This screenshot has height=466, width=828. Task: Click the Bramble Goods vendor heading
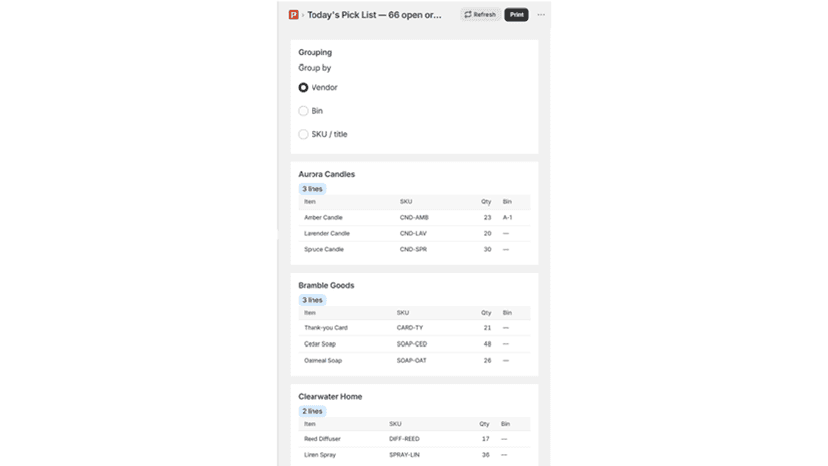pyautogui.click(x=326, y=285)
